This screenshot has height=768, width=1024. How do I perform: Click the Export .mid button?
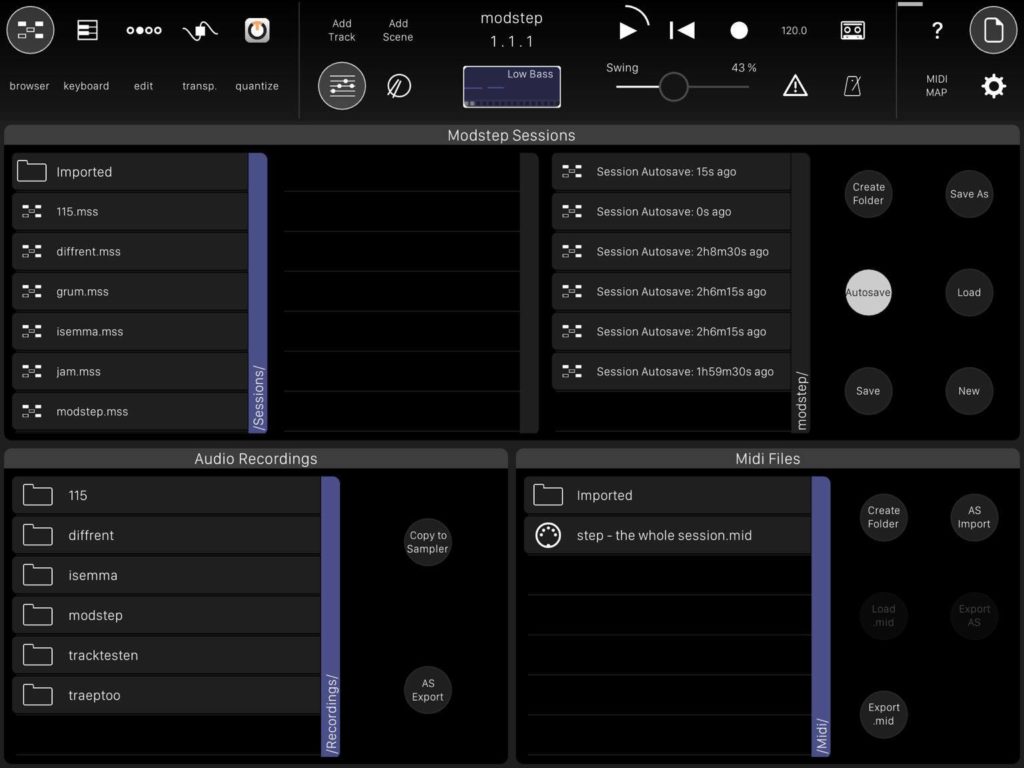[884, 714]
